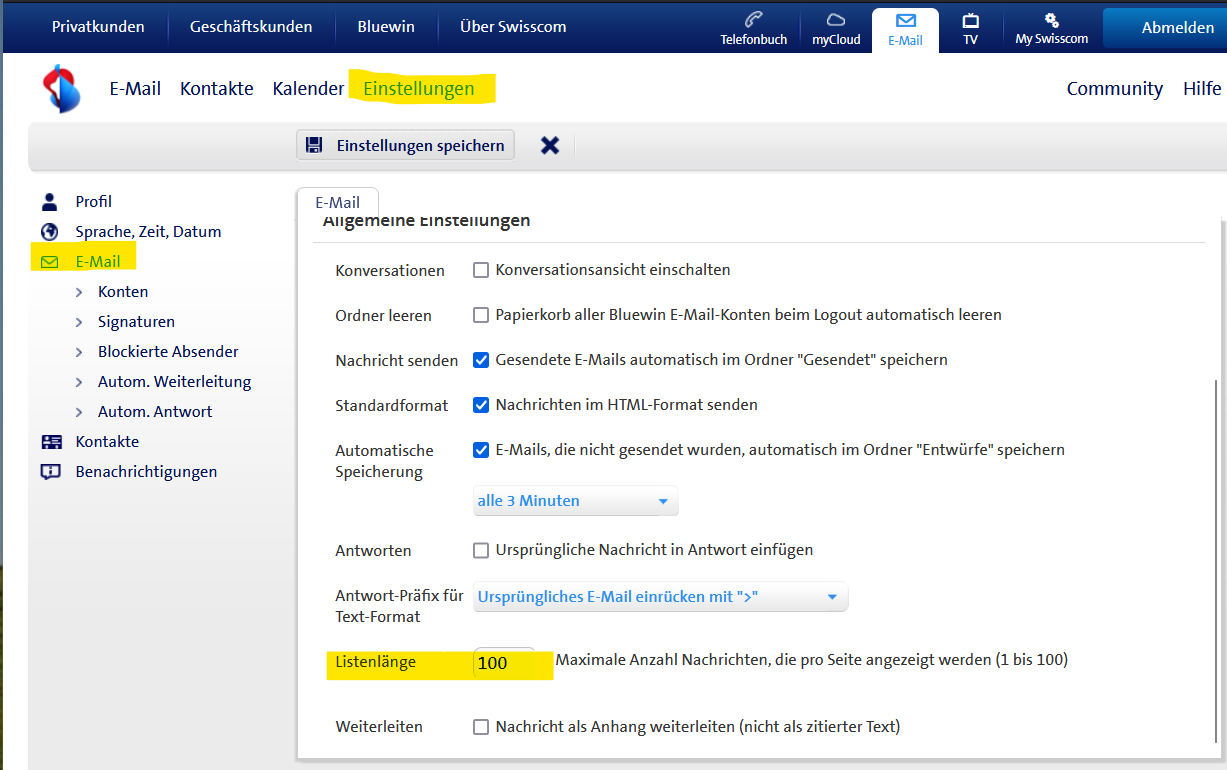
Task: Open the Kalender menu item
Action: coord(307,88)
